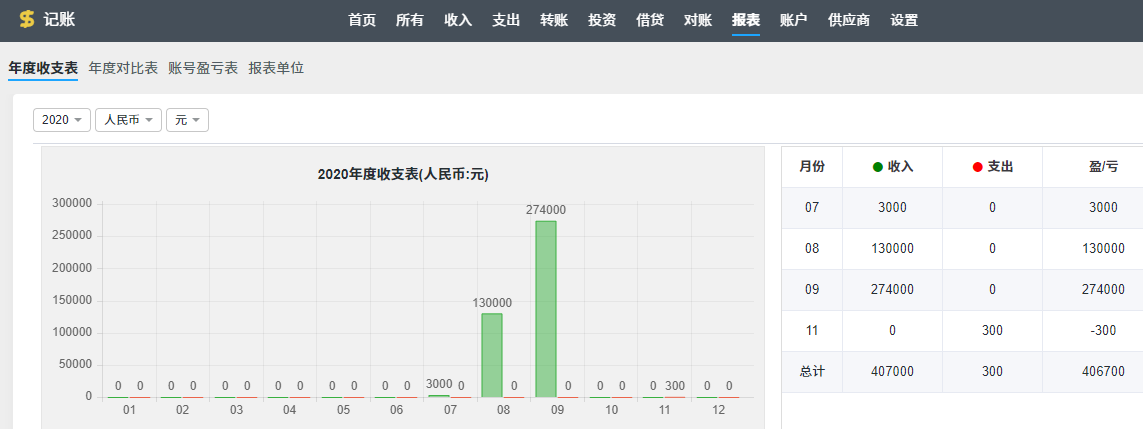Open the 收入 menu item

[458, 20]
